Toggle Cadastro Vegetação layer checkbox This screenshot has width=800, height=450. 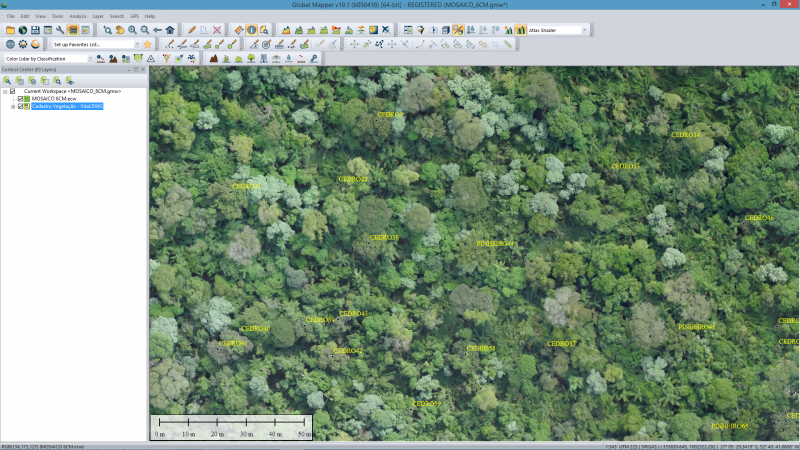pos(20,107)
